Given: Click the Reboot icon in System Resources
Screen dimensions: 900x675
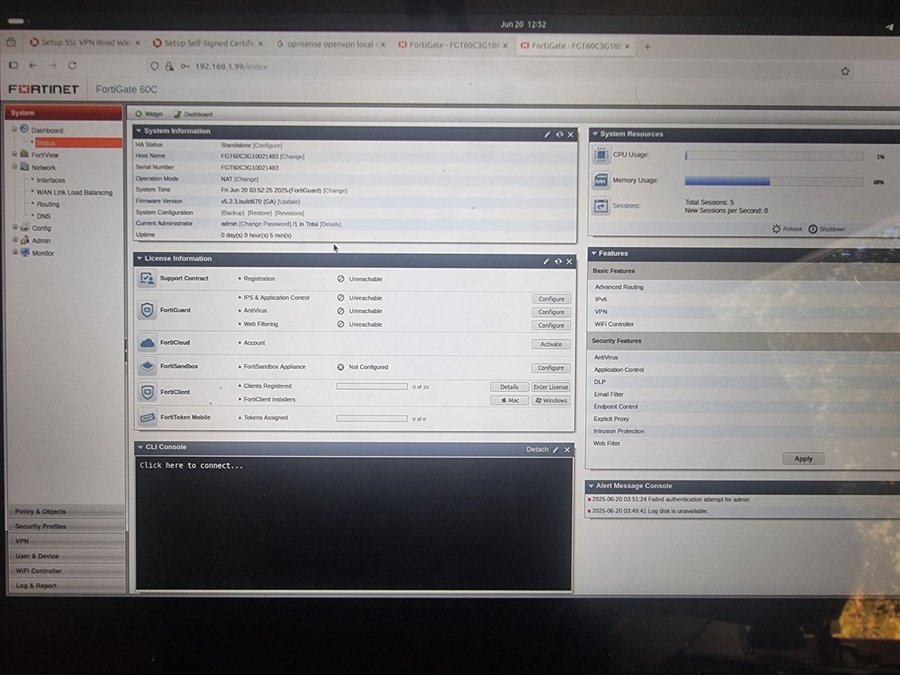Looking at the screenshot, I should [x=776, y=229].
